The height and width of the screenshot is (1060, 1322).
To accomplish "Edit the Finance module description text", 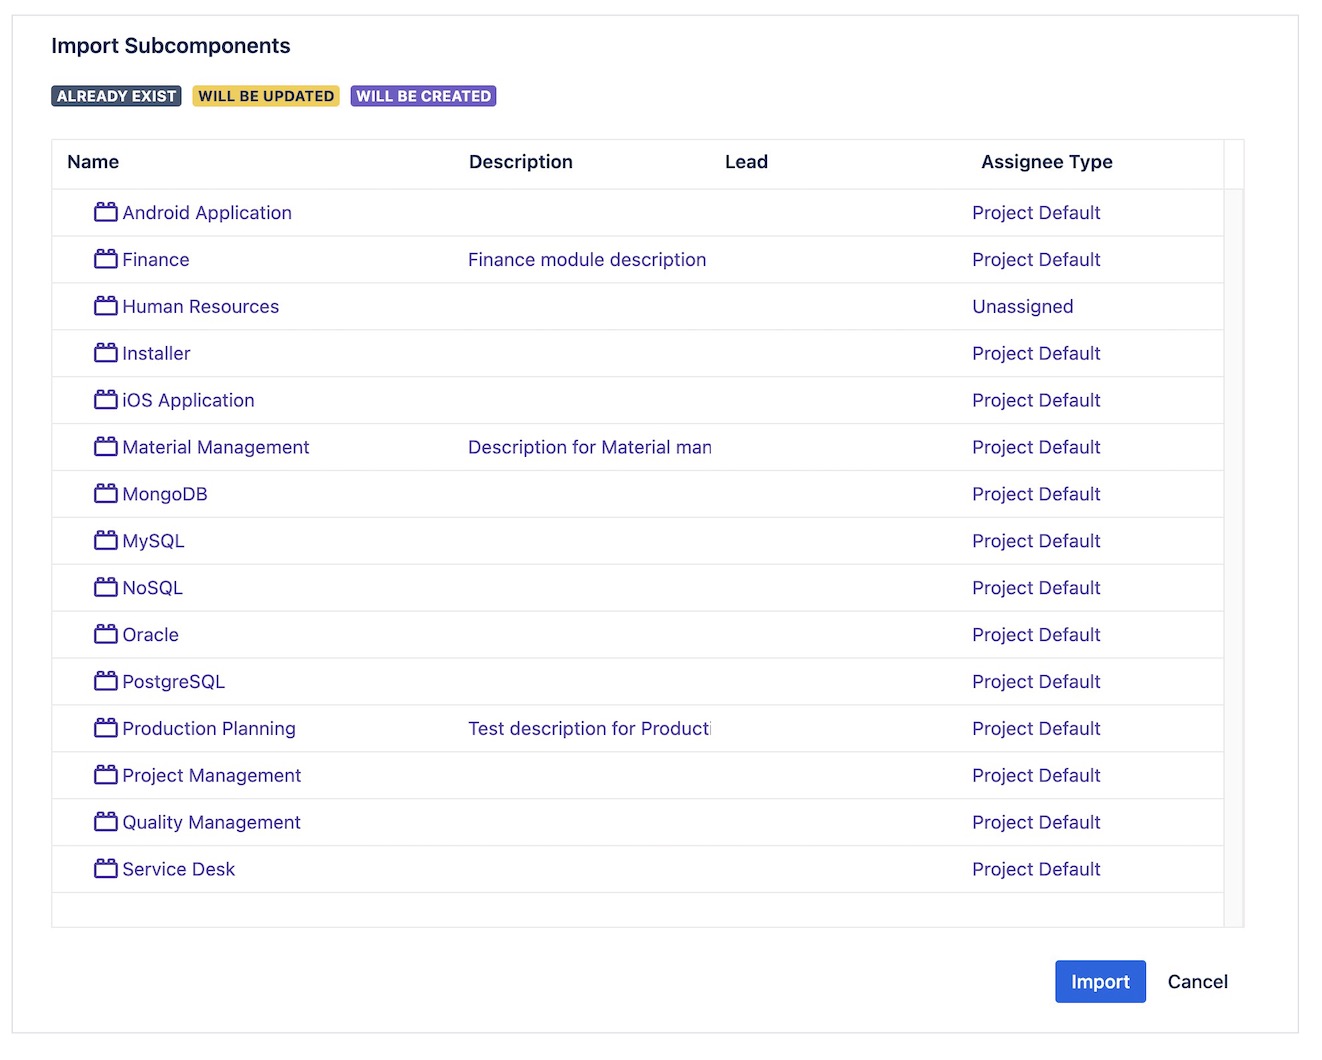I will tap(587, 259).
